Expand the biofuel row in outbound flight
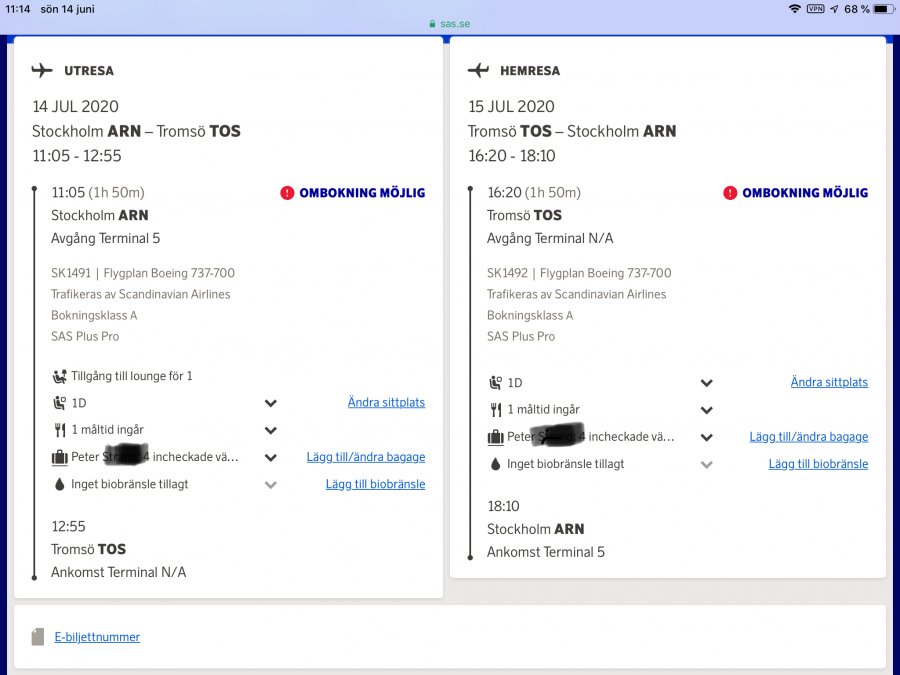 270,485
